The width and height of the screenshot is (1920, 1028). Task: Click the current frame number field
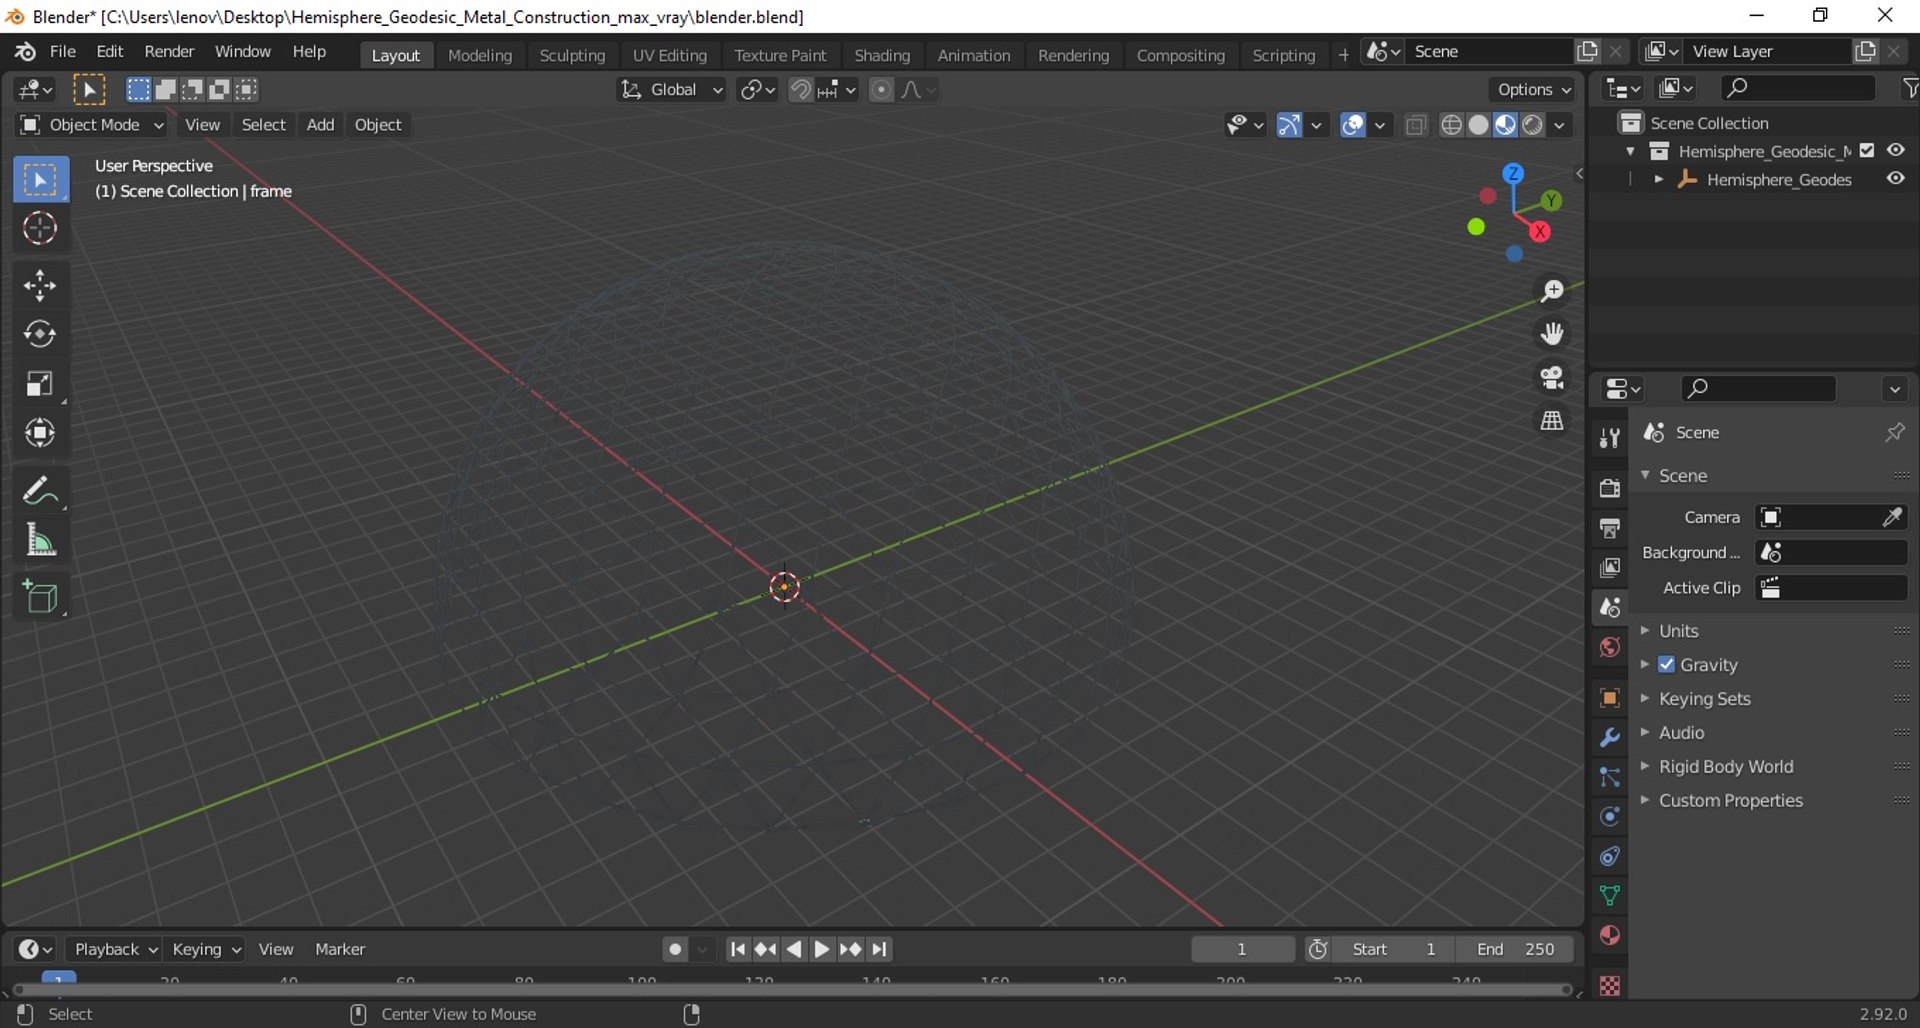click(1242, 949)
